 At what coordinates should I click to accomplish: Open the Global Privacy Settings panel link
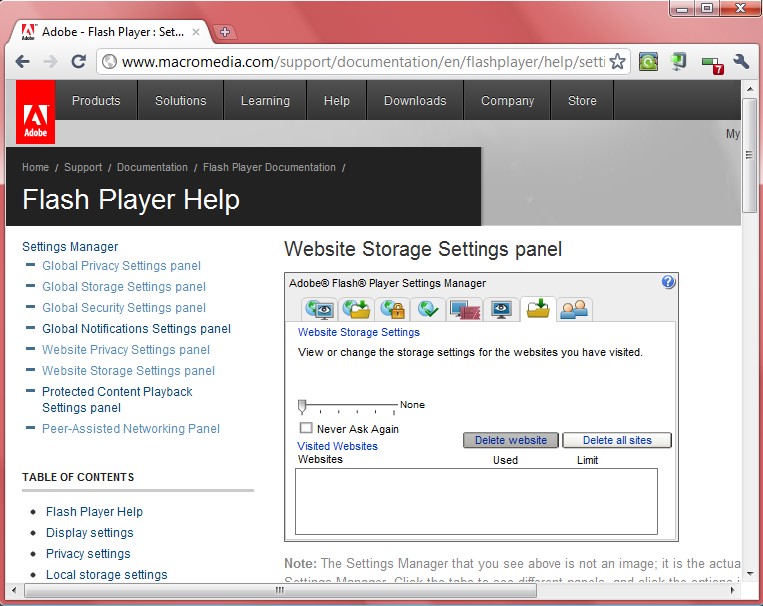[x=121, y=266]
